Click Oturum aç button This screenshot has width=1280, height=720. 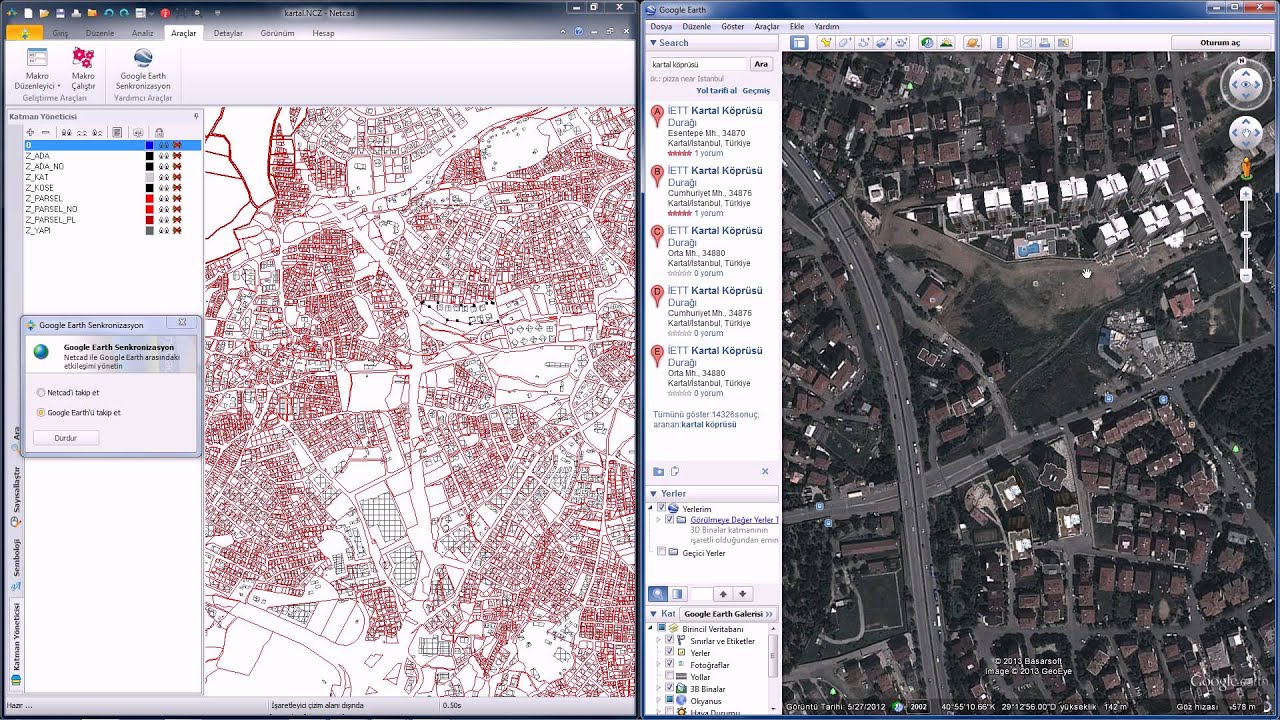coord(1219,43)
